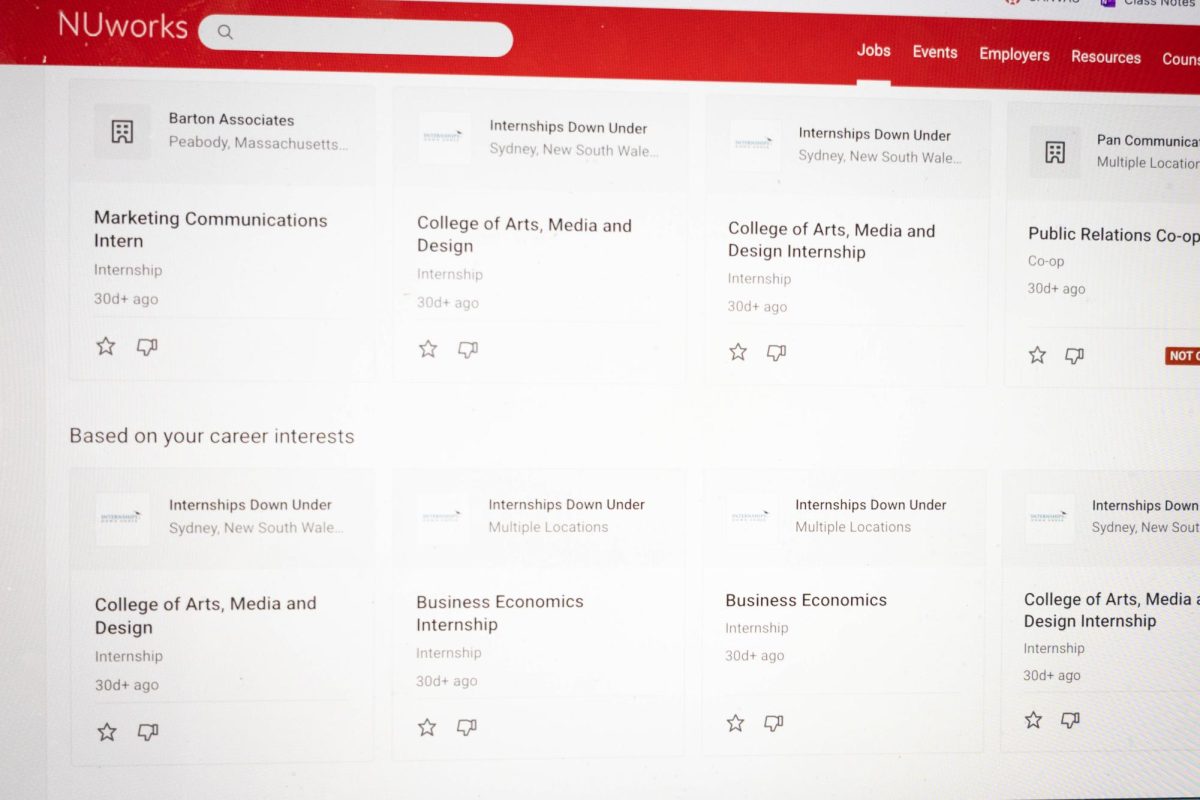Star the Public Relations Co-op job
1200x800 pixels.
click(x=1037, y=355)
